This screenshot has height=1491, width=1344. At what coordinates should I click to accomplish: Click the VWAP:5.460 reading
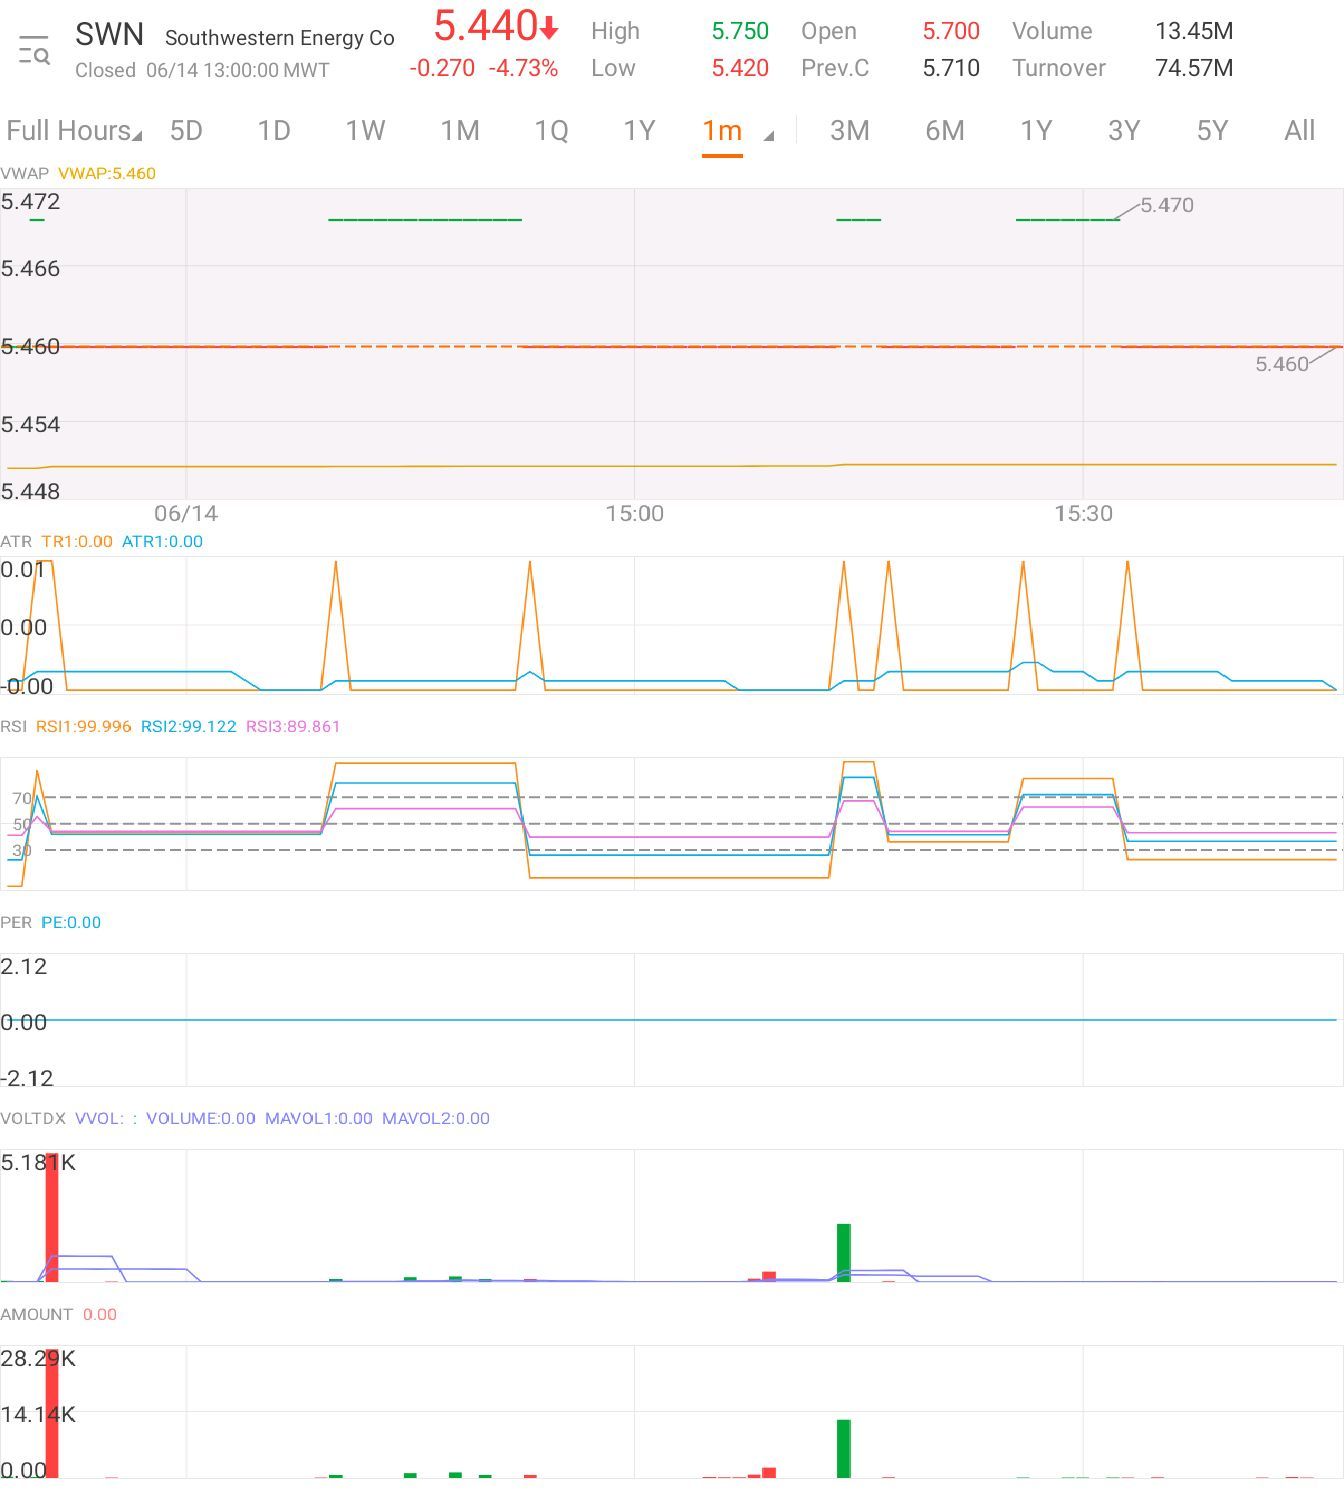point(107,173)
